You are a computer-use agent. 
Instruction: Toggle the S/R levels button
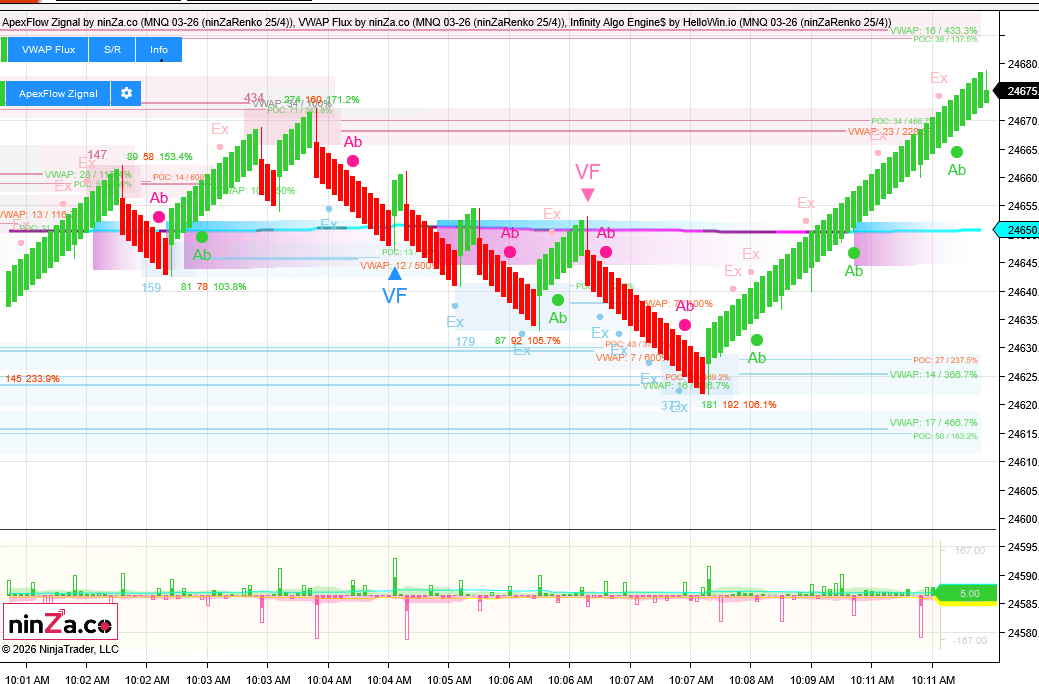[113, 49]
